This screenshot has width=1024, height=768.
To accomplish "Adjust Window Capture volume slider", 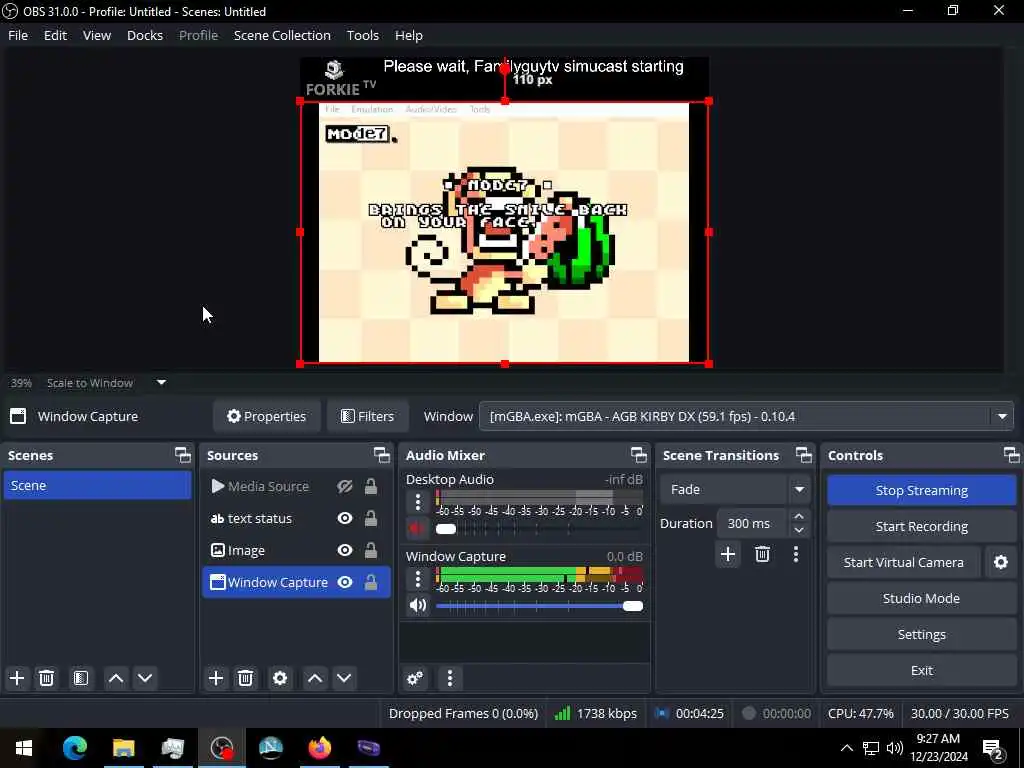I will tap(539, 606).
